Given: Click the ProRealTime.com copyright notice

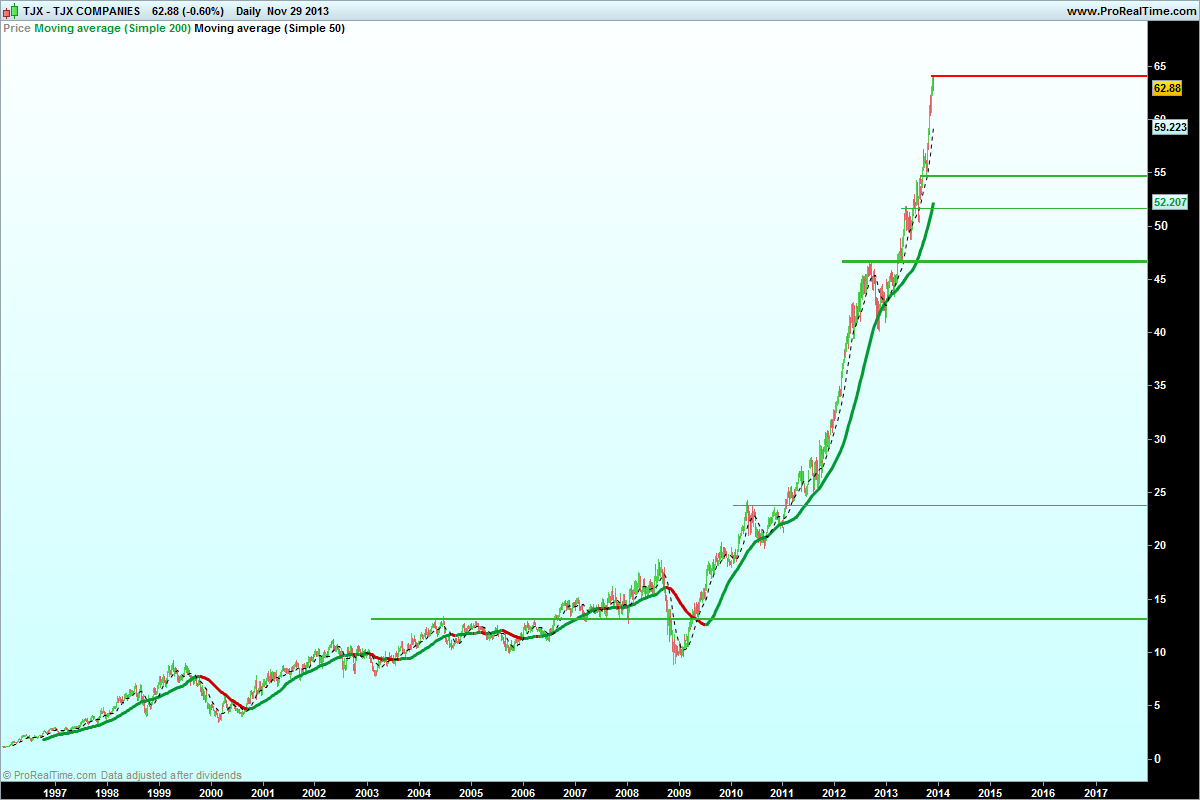Looking at the screenshot, I should click(x=121, y=775).
